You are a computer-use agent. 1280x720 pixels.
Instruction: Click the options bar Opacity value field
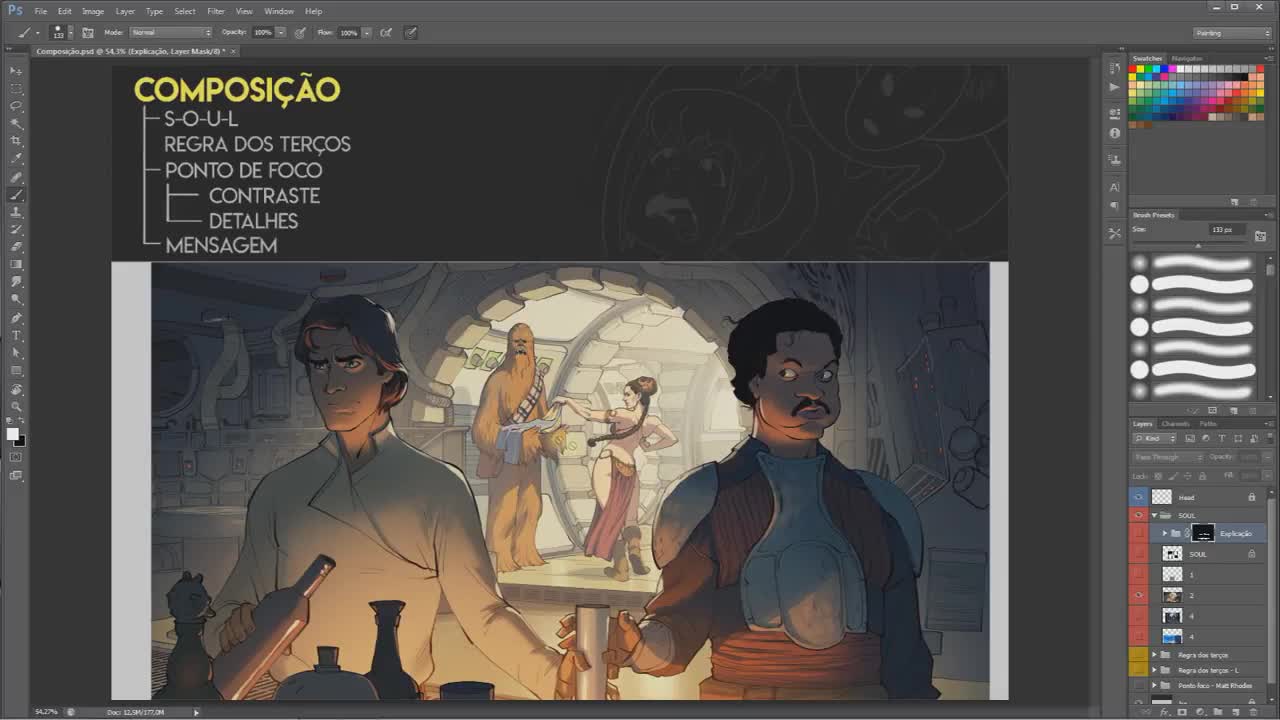[x=262, y=32]
